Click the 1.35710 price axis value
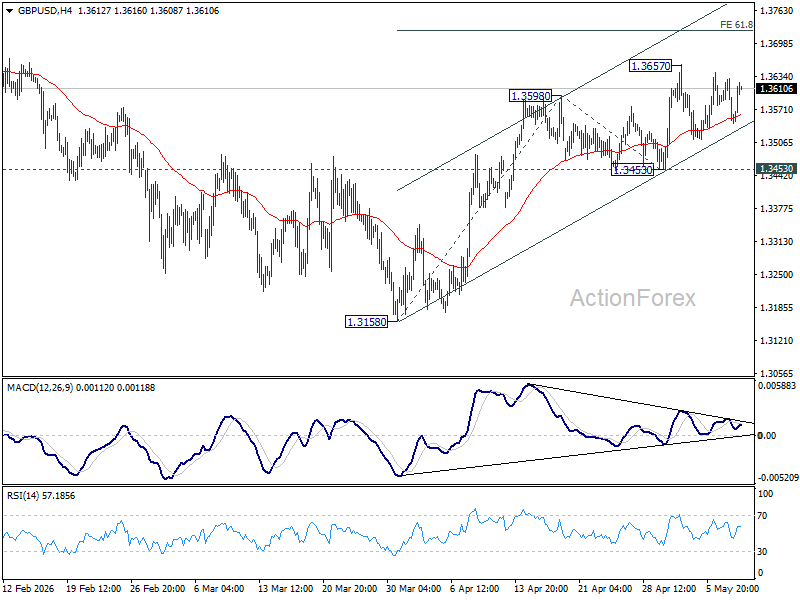Image resolution: width=800 pixels, height=600 pixels. 777,110
